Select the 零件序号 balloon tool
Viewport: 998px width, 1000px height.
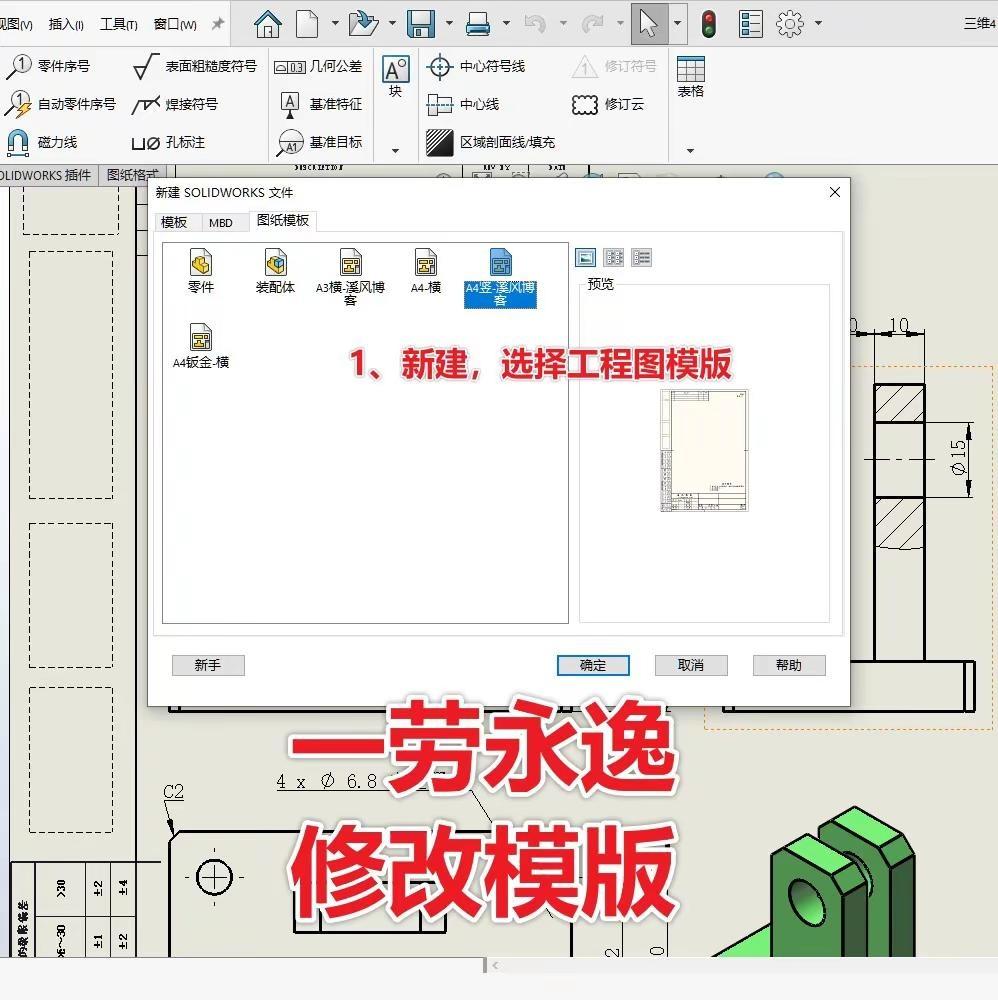48,66
